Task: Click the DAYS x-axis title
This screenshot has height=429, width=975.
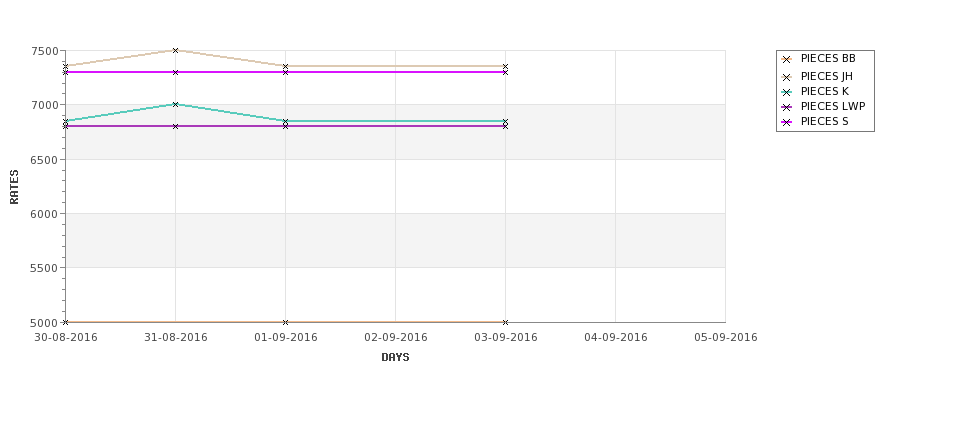Action: pyautogui.click(x=395, y=357)
